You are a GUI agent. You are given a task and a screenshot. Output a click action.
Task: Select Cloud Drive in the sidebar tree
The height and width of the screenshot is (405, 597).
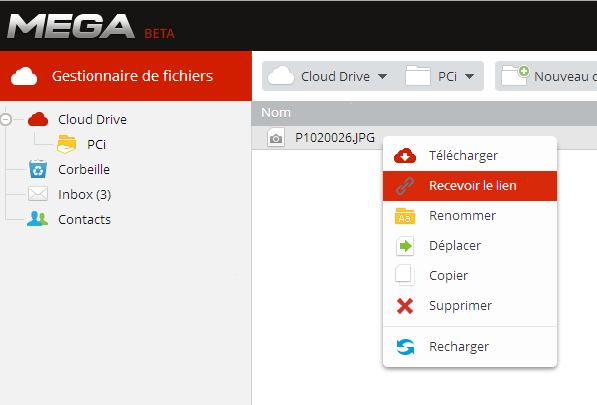92,120
